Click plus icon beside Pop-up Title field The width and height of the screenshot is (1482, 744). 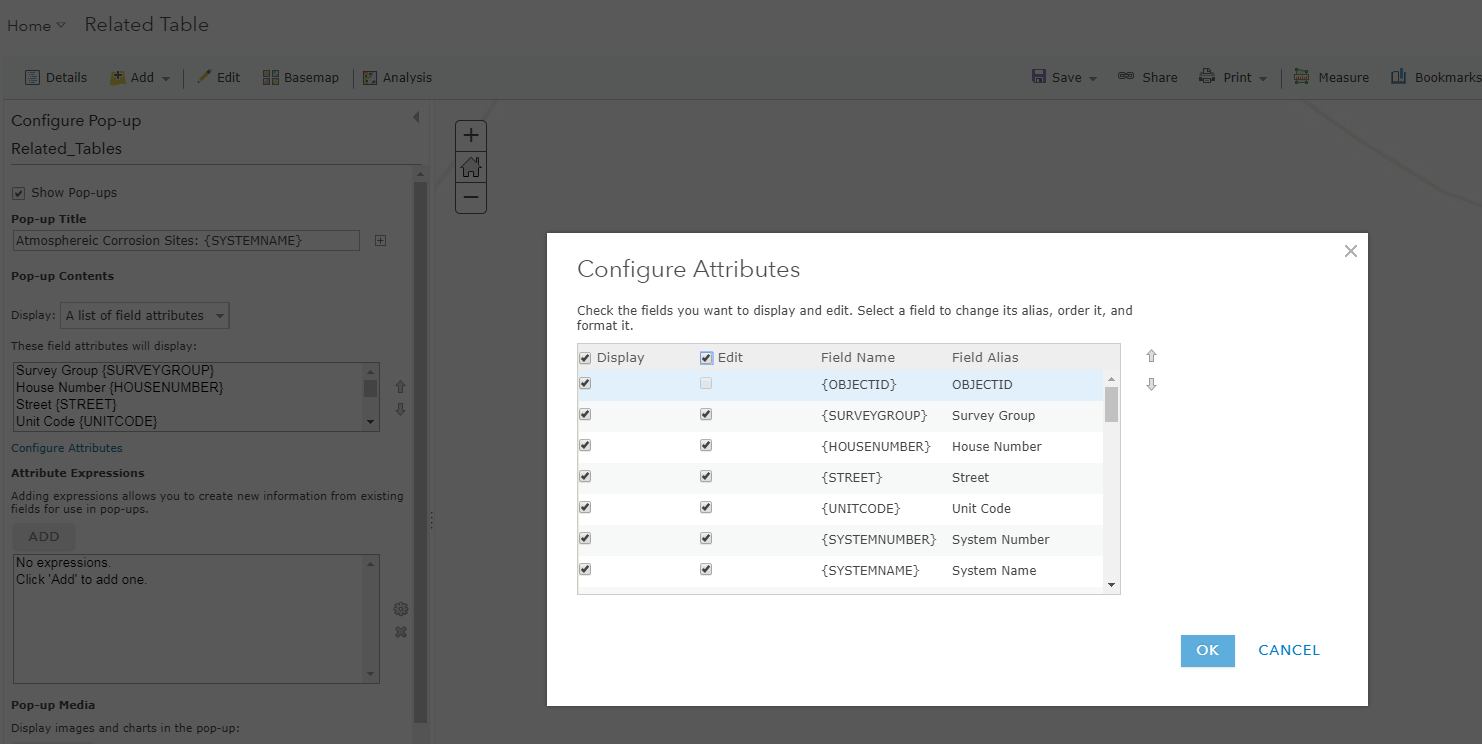click(380, 240)
